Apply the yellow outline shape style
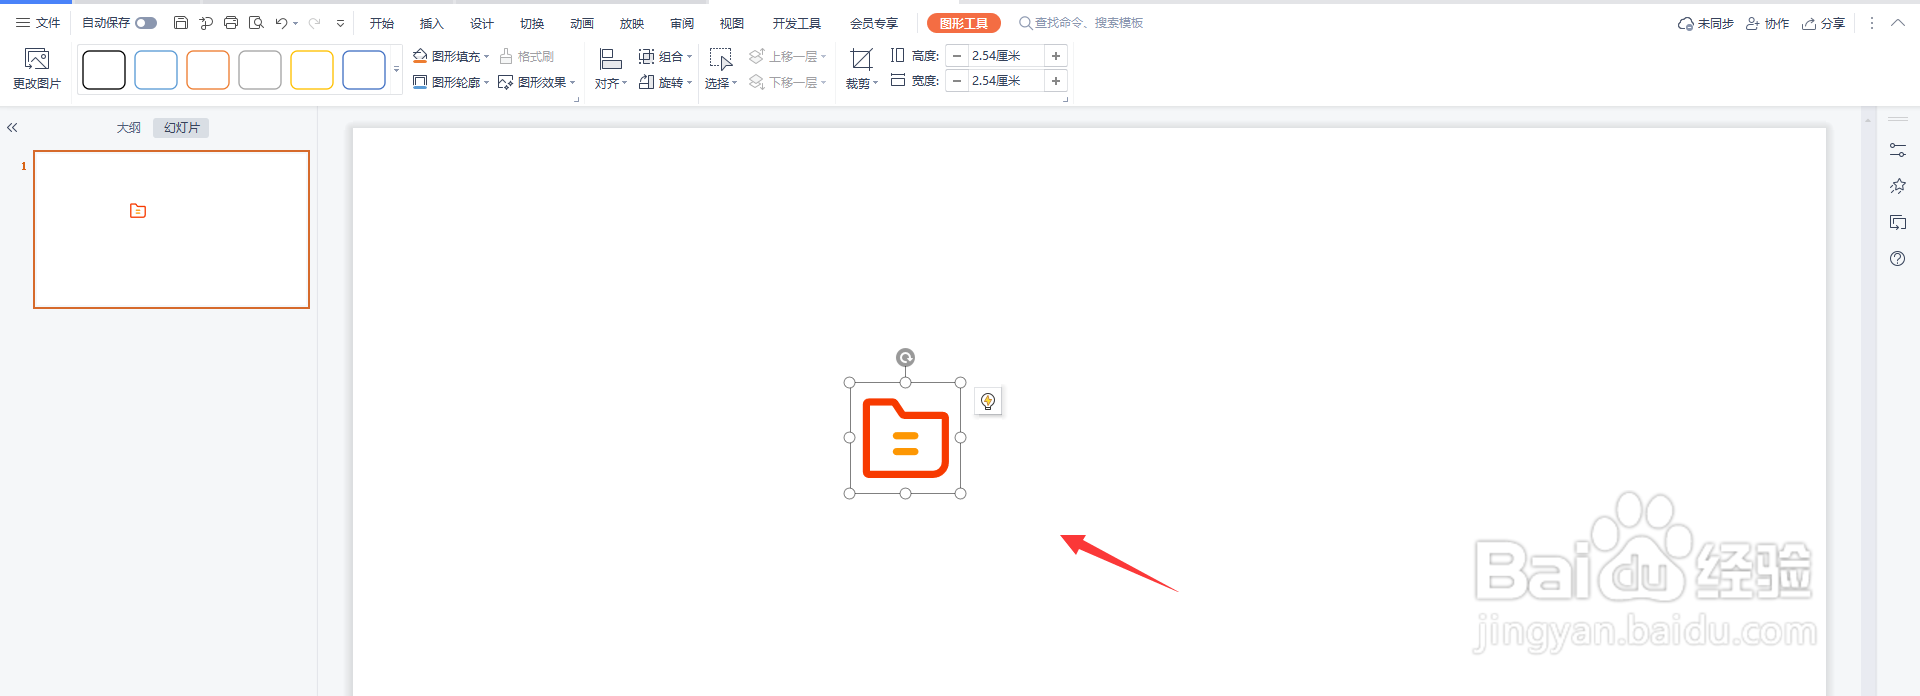Viewport: 1920px width, 696px height. pos(312,70)
